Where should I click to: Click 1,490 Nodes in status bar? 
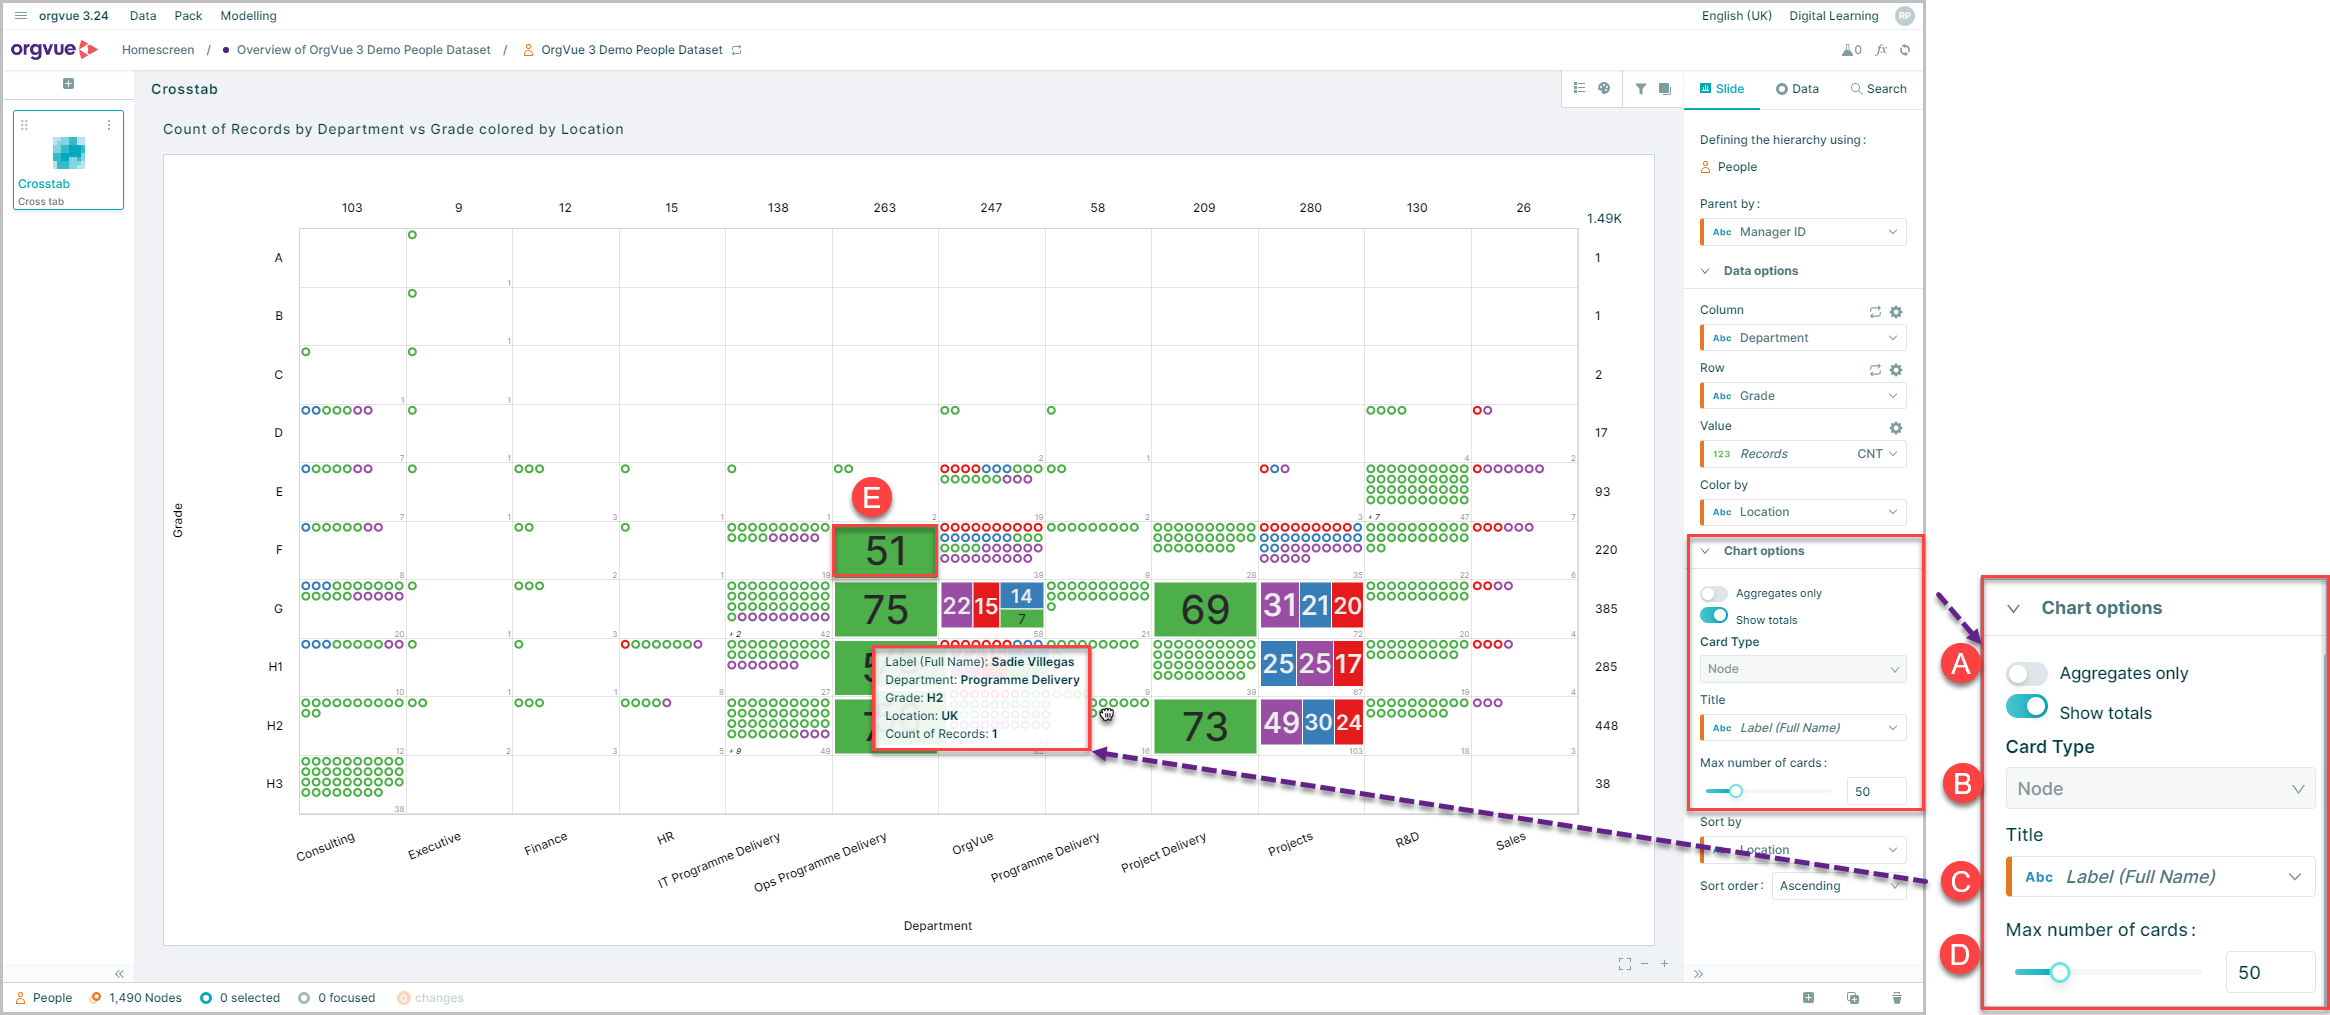pos(145,998)
